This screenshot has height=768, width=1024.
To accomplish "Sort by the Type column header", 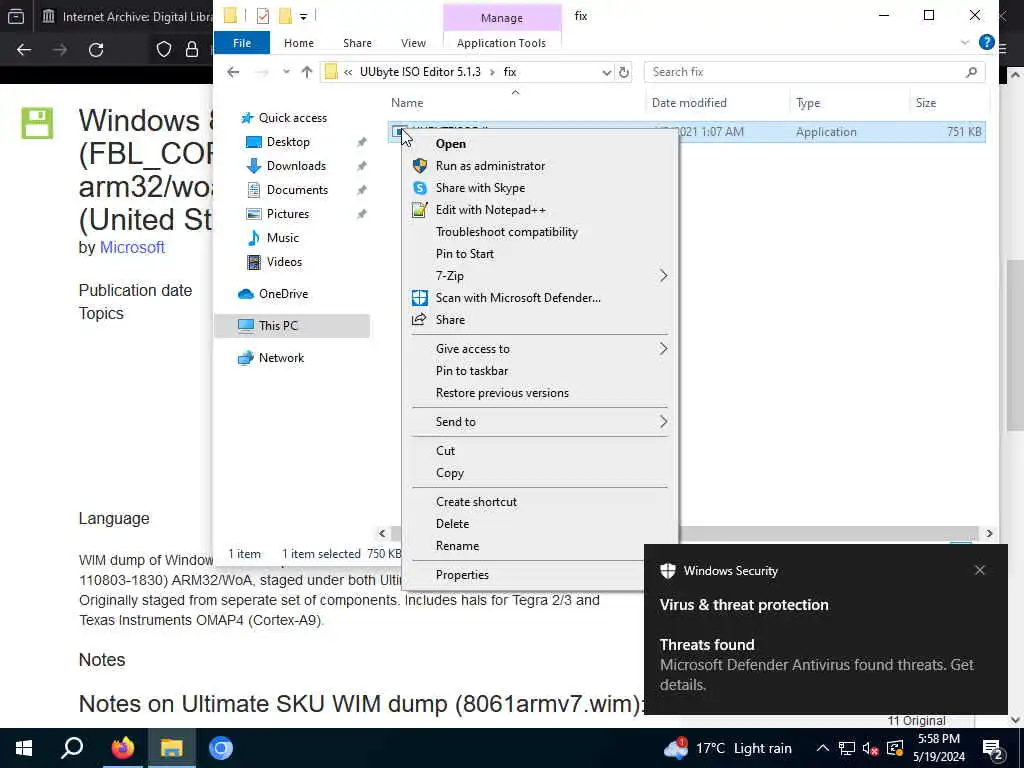I will click(808, 103).
